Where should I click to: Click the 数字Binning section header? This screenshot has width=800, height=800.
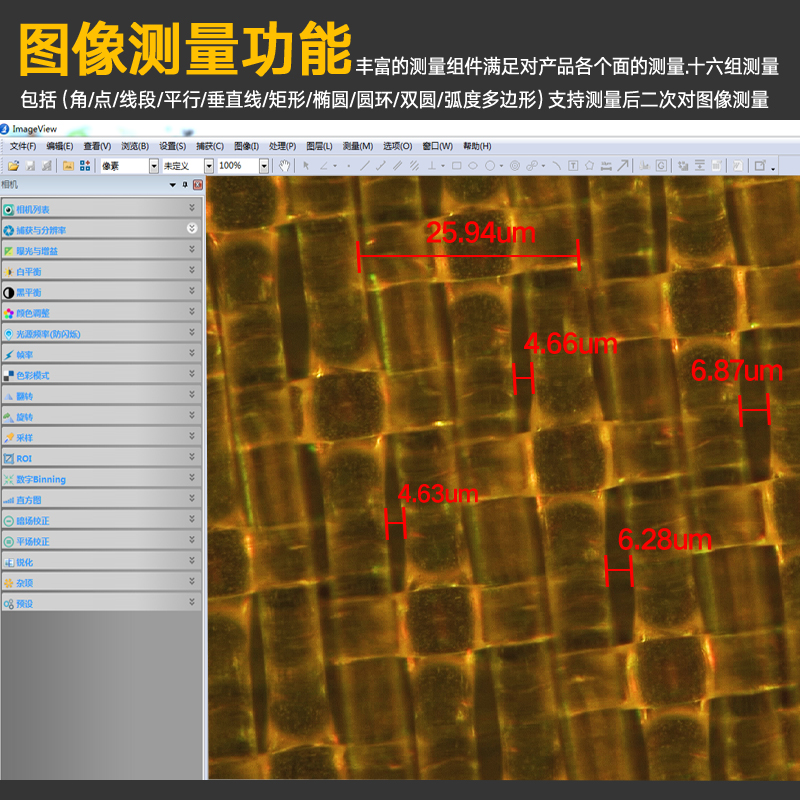[x=102, y=479]
